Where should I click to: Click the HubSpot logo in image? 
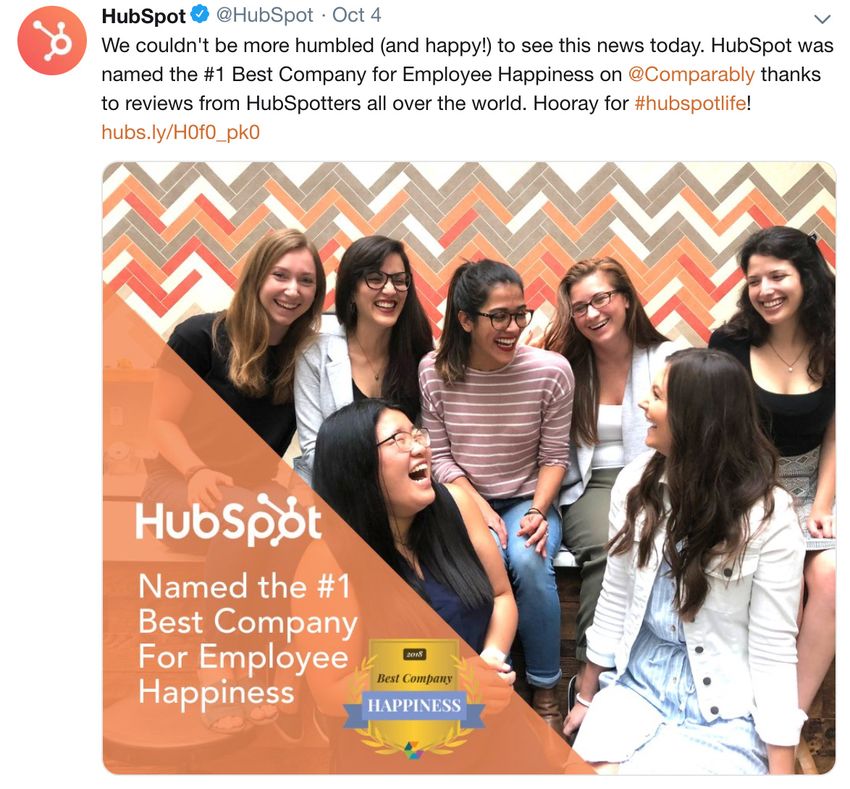point(228,519)
